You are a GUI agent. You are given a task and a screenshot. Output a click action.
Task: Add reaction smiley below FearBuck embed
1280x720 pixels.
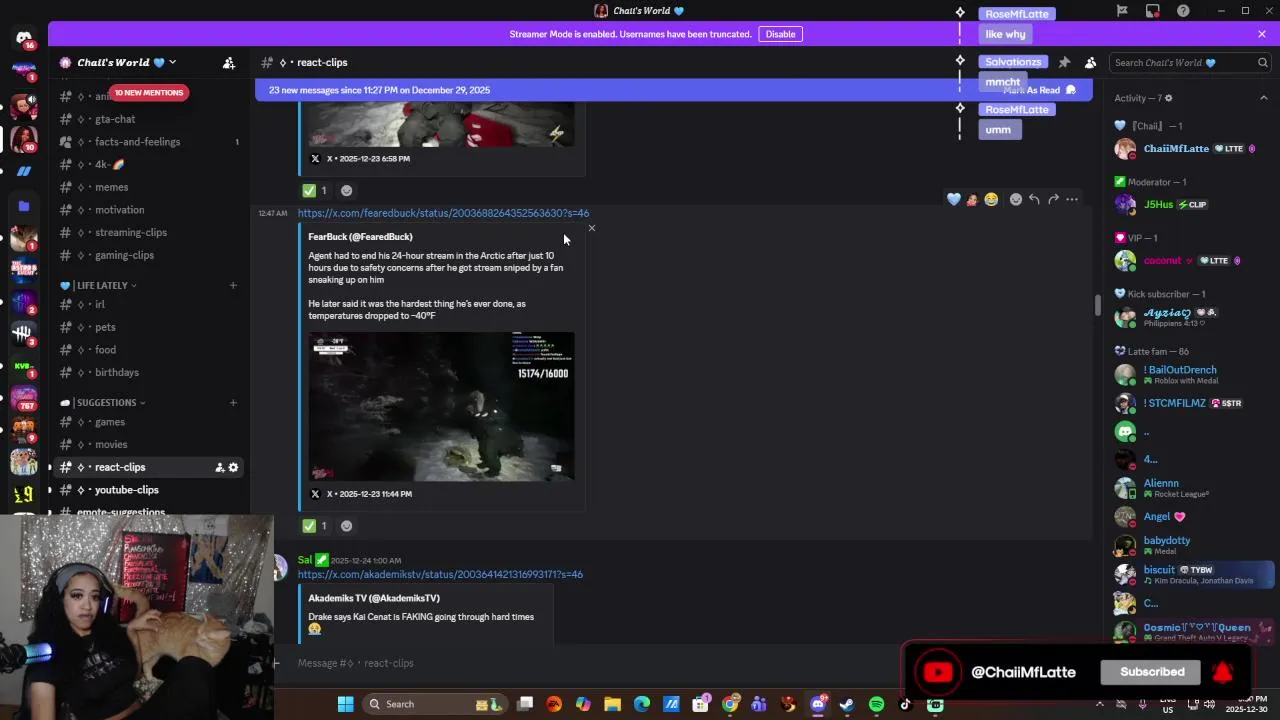346,526
